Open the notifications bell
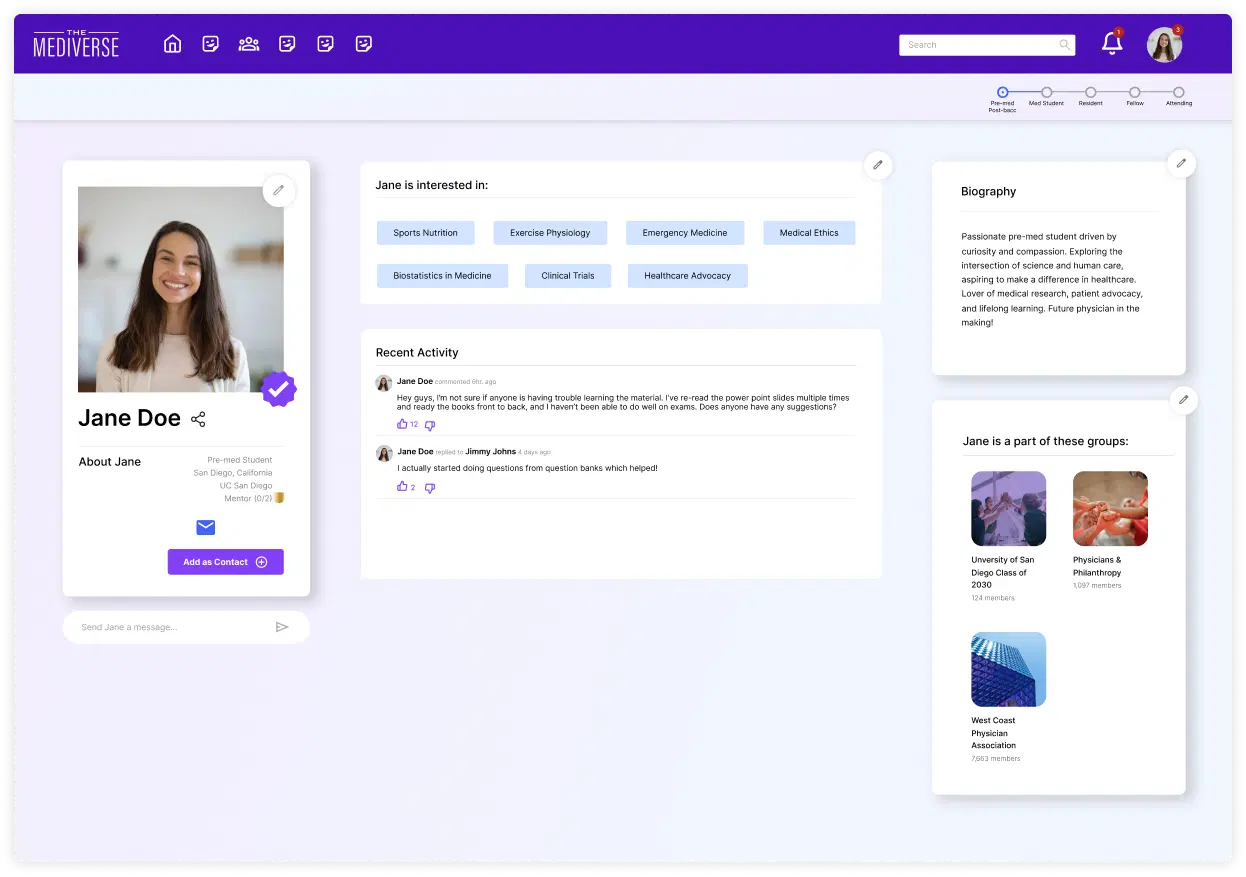The image size is (1246, 877). (1112, 43)
